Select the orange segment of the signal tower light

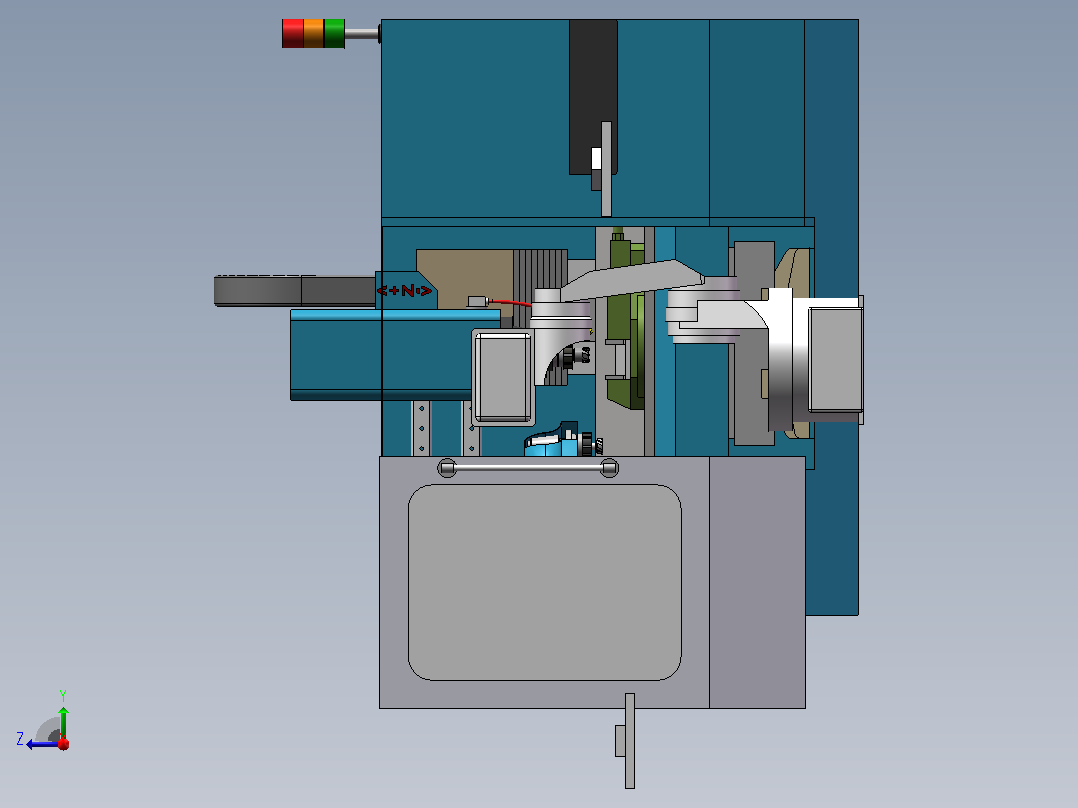click(314, 34)
